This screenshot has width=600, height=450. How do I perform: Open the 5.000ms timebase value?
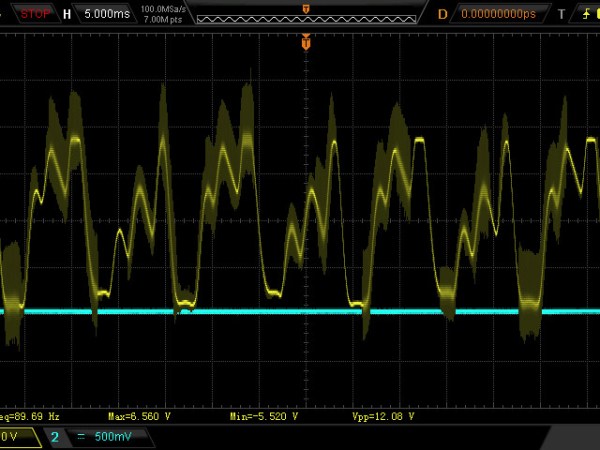107,14
